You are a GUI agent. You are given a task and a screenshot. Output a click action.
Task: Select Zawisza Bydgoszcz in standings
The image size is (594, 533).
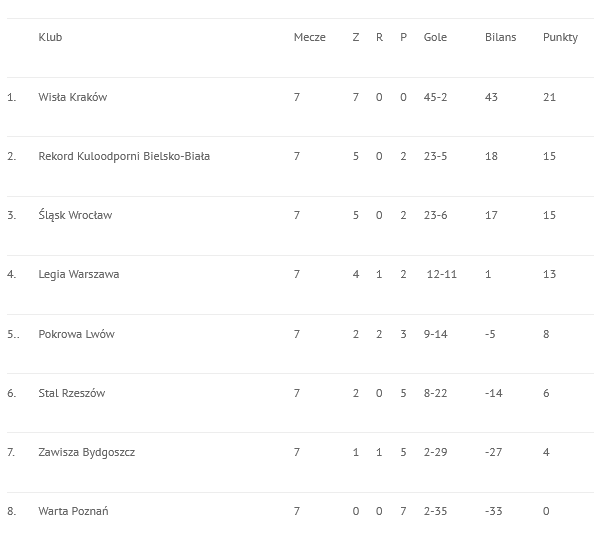(x=86, y=452)
